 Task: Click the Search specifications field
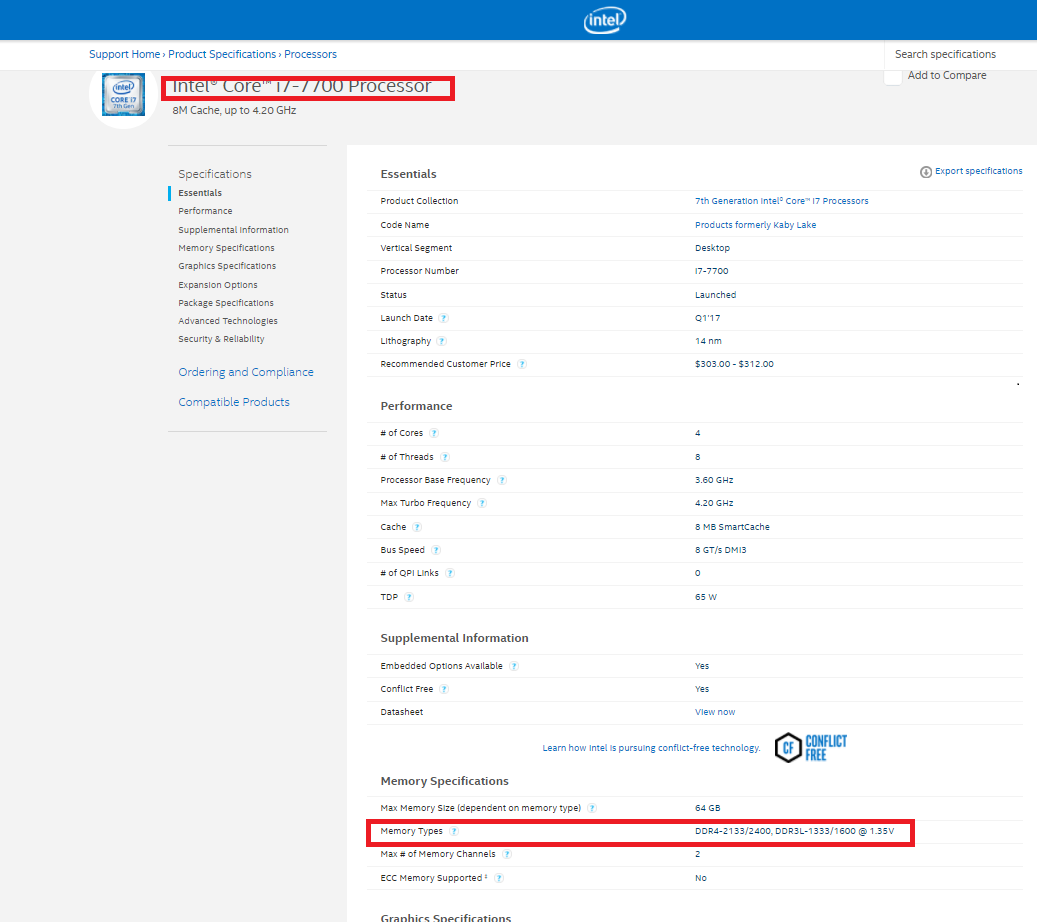[x=960, y=54]
